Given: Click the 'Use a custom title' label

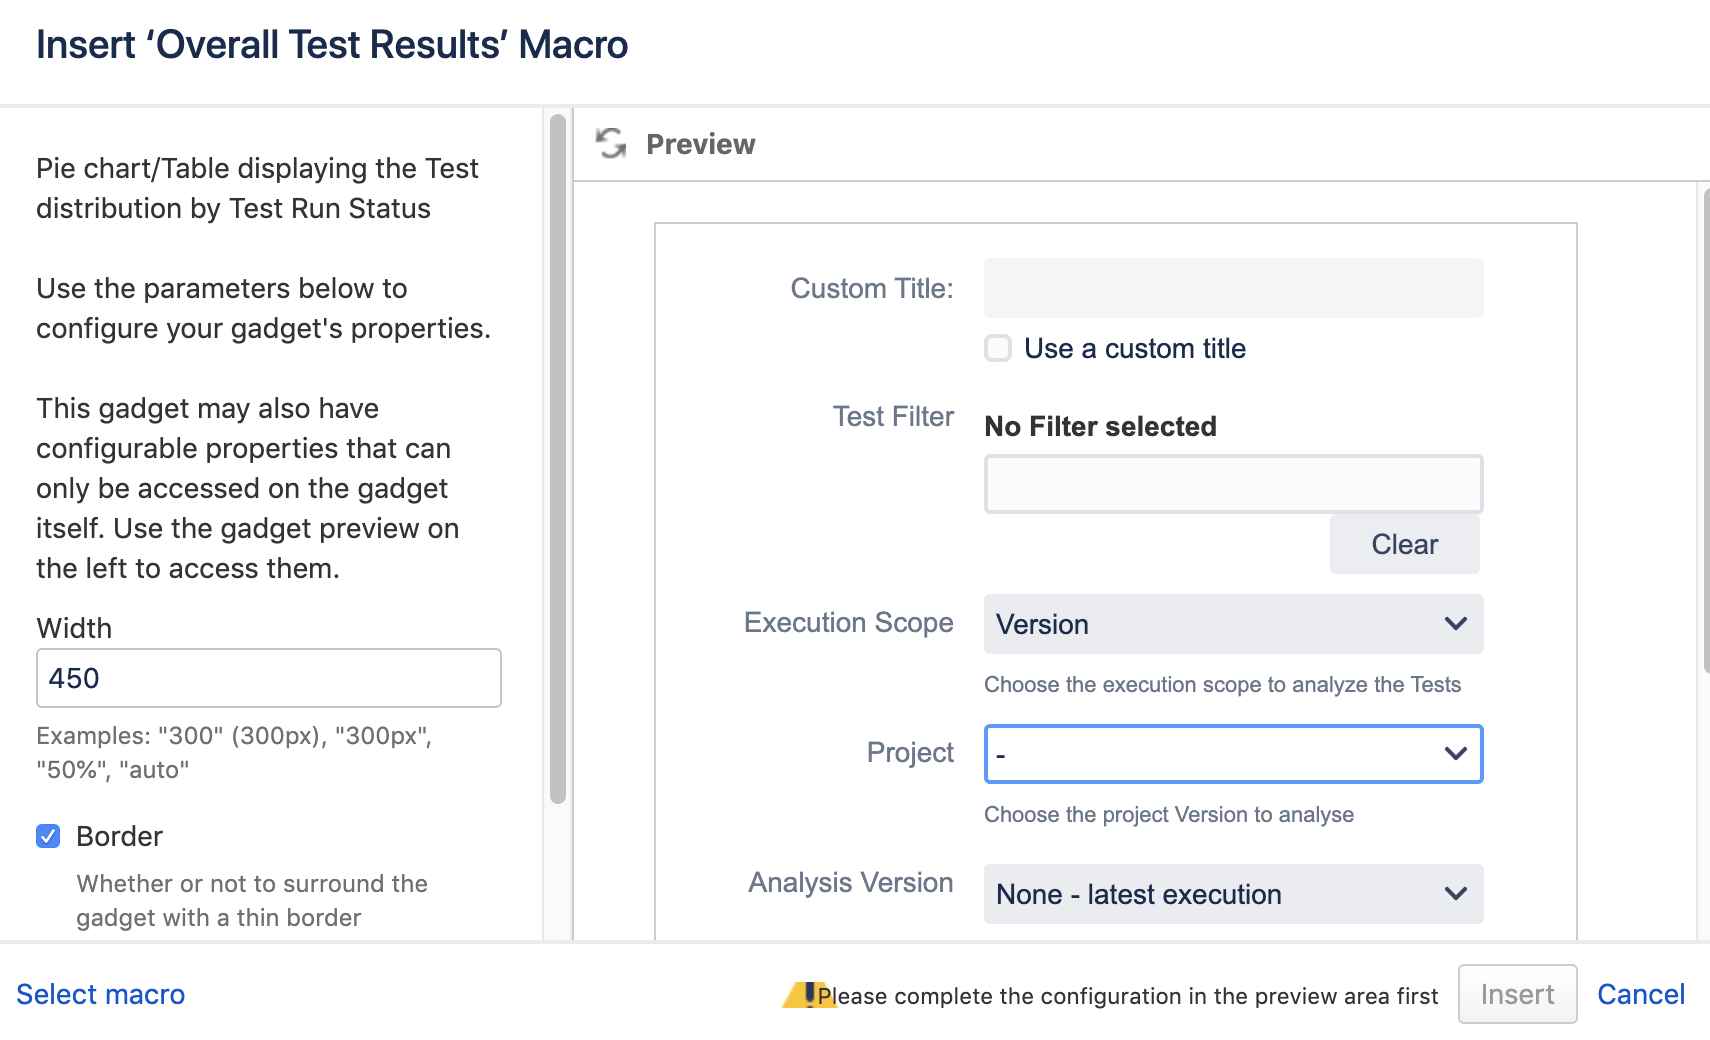Looking at the screenshot, I should coord(1134,348).
